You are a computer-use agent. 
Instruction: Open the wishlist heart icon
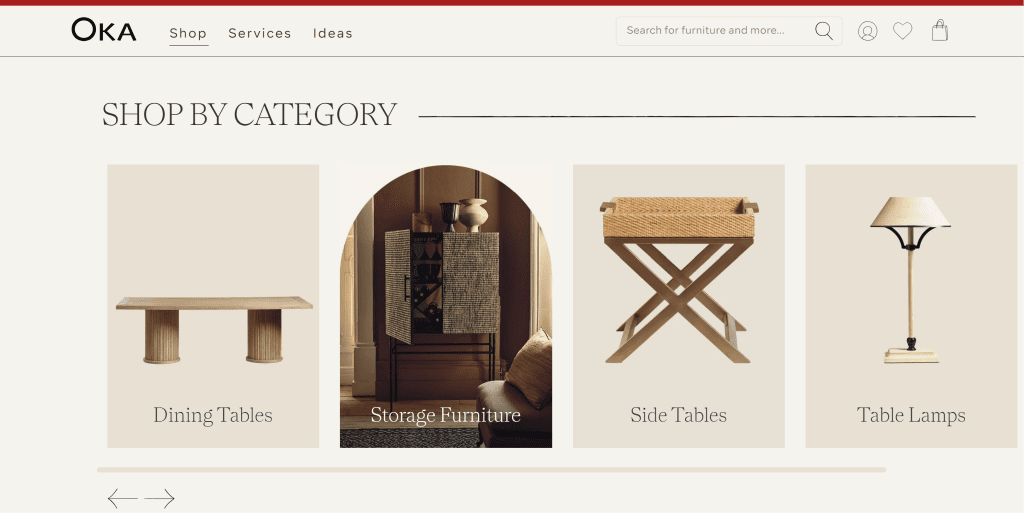[x=903, y=31]
